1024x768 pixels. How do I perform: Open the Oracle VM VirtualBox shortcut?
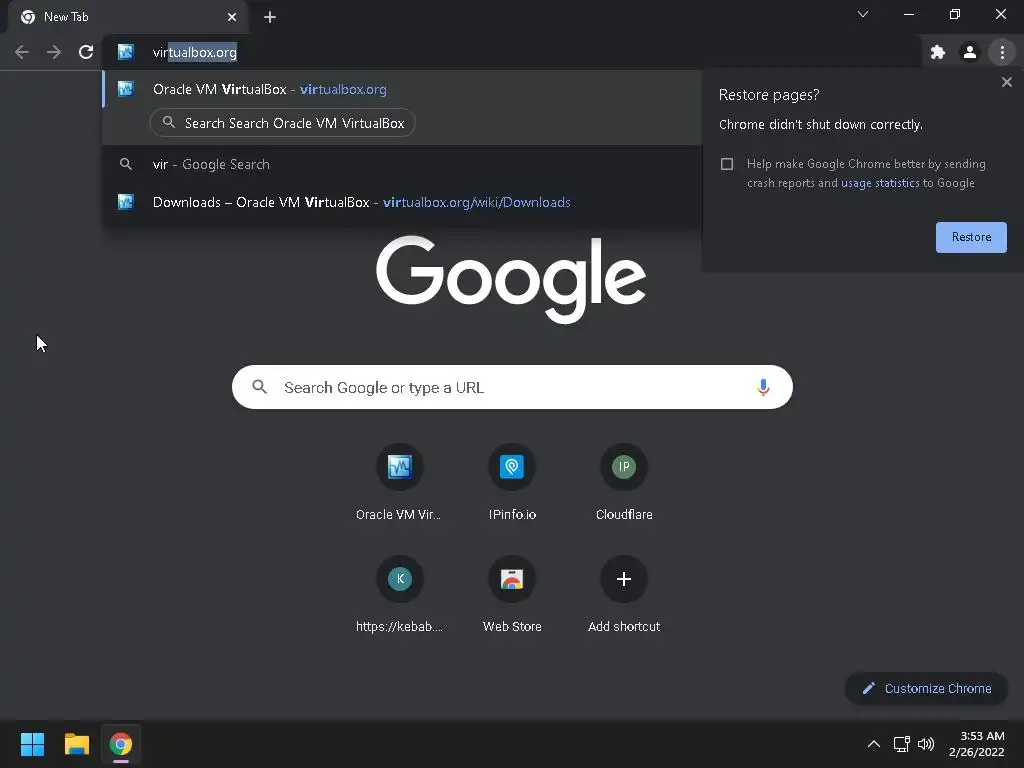[399, 483]
